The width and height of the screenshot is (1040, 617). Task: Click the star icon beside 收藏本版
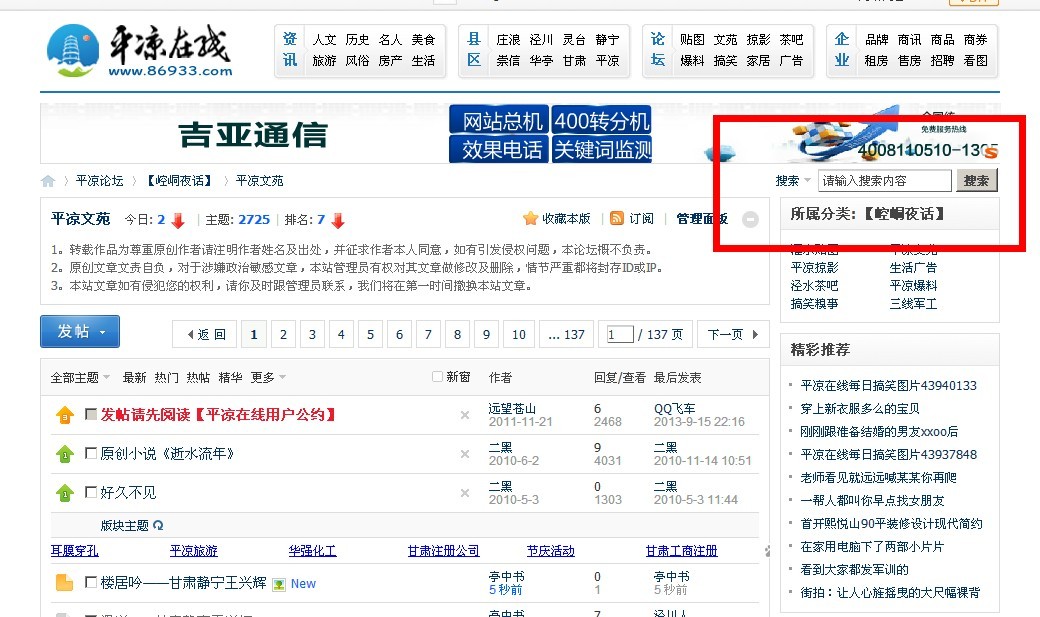[x=530, y=218]
